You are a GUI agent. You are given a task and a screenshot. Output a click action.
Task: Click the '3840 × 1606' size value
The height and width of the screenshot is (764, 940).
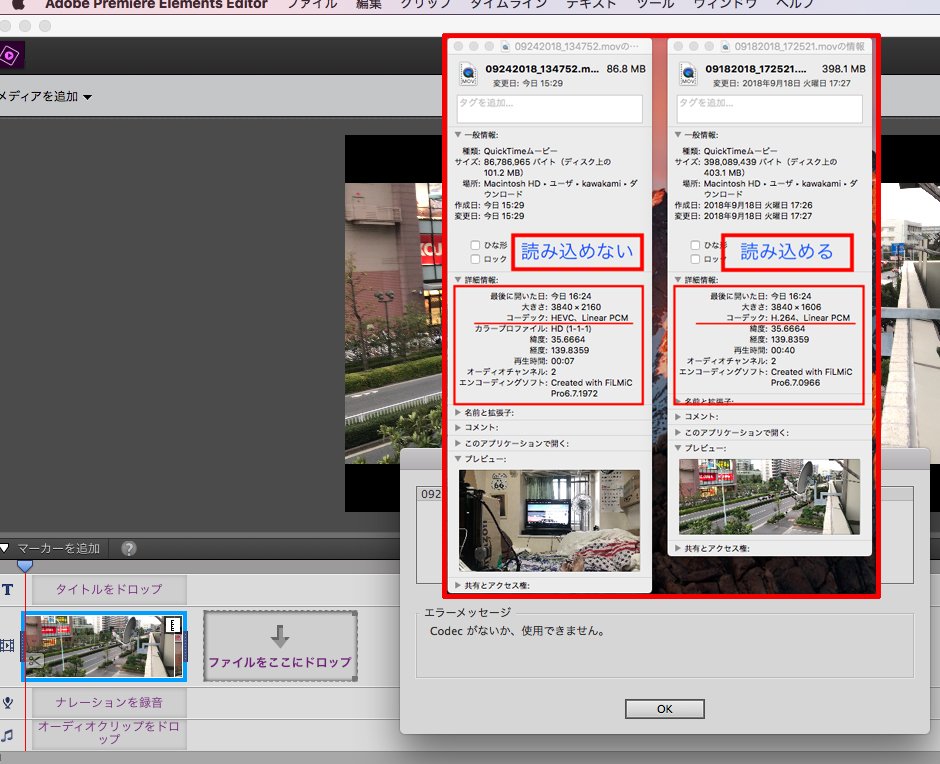[x=796, y=307]
